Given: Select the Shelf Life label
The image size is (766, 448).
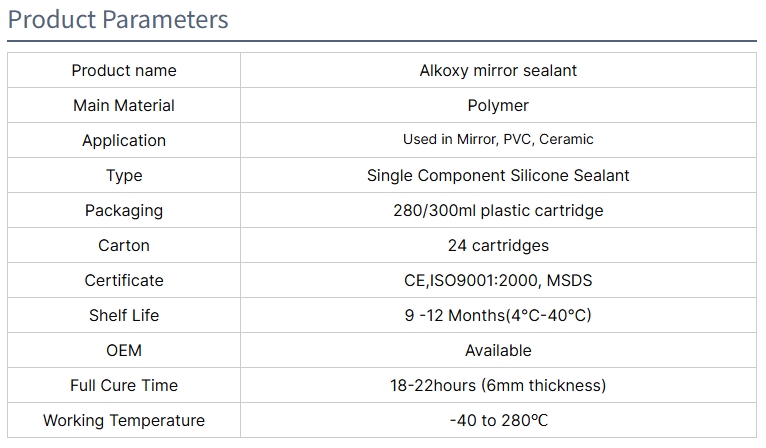Looking at the screenshot, I should (x=124, y=316).
